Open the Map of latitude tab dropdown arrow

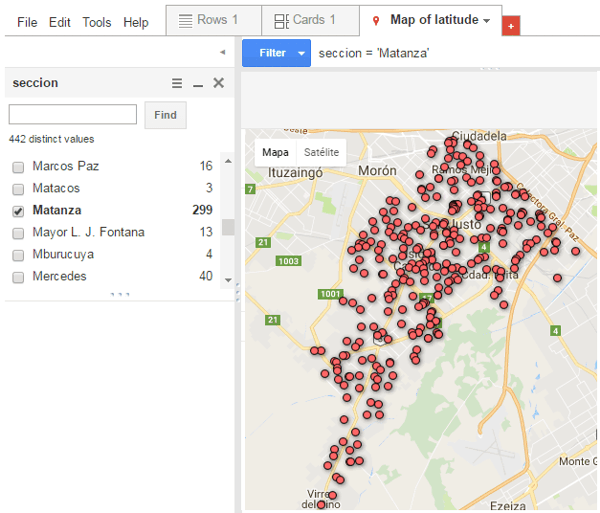(x=487, y=21)
